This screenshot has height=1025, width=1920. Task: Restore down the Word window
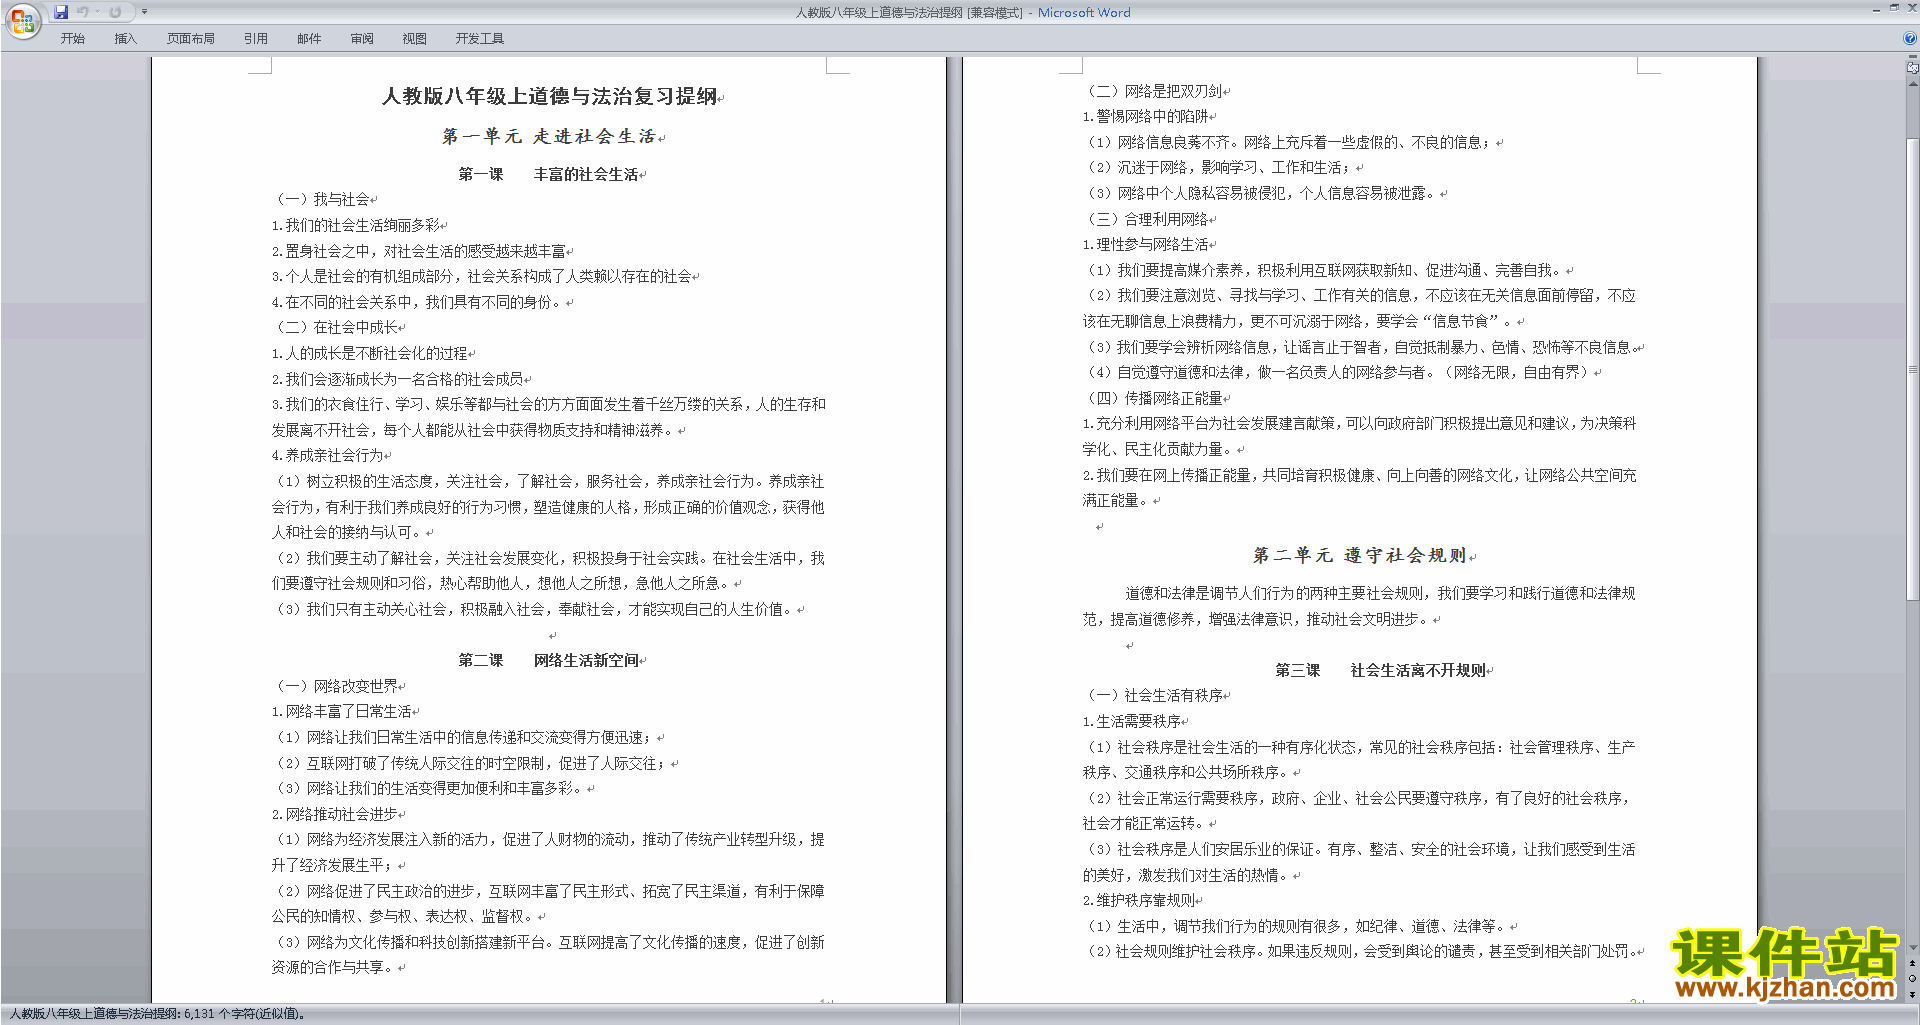[x=1894, y=8]
